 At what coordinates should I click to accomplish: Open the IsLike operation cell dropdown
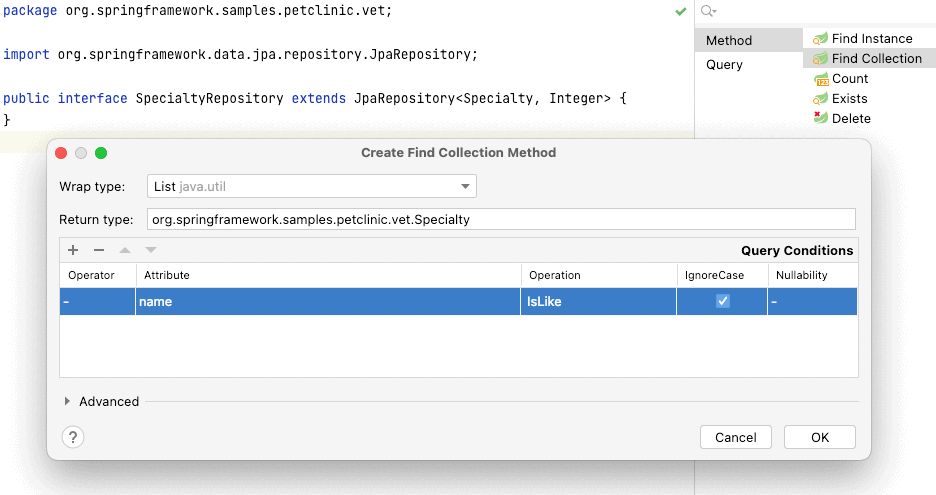point(598,301)
